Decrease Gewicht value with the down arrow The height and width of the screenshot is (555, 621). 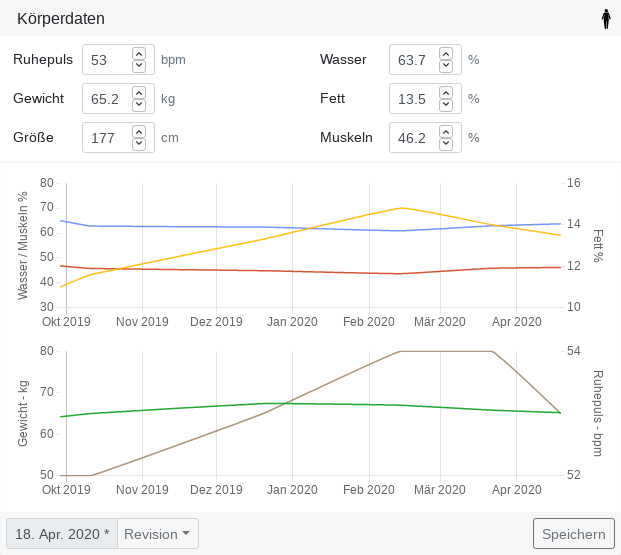pyautogui.click(x=139, y=105)
